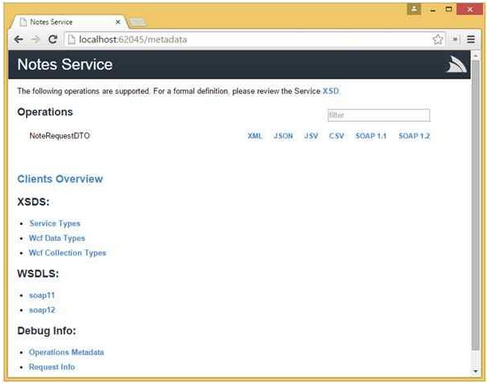
Task: Click the extension icon beside the star
Action: coord(455,39)
